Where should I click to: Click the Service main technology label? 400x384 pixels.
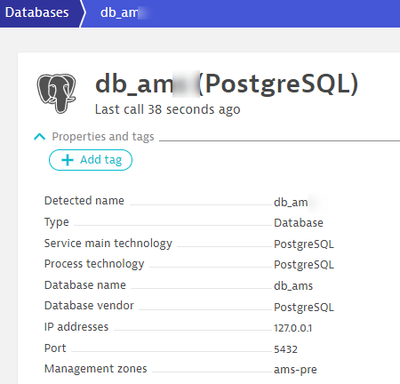(x=108, y=243)
